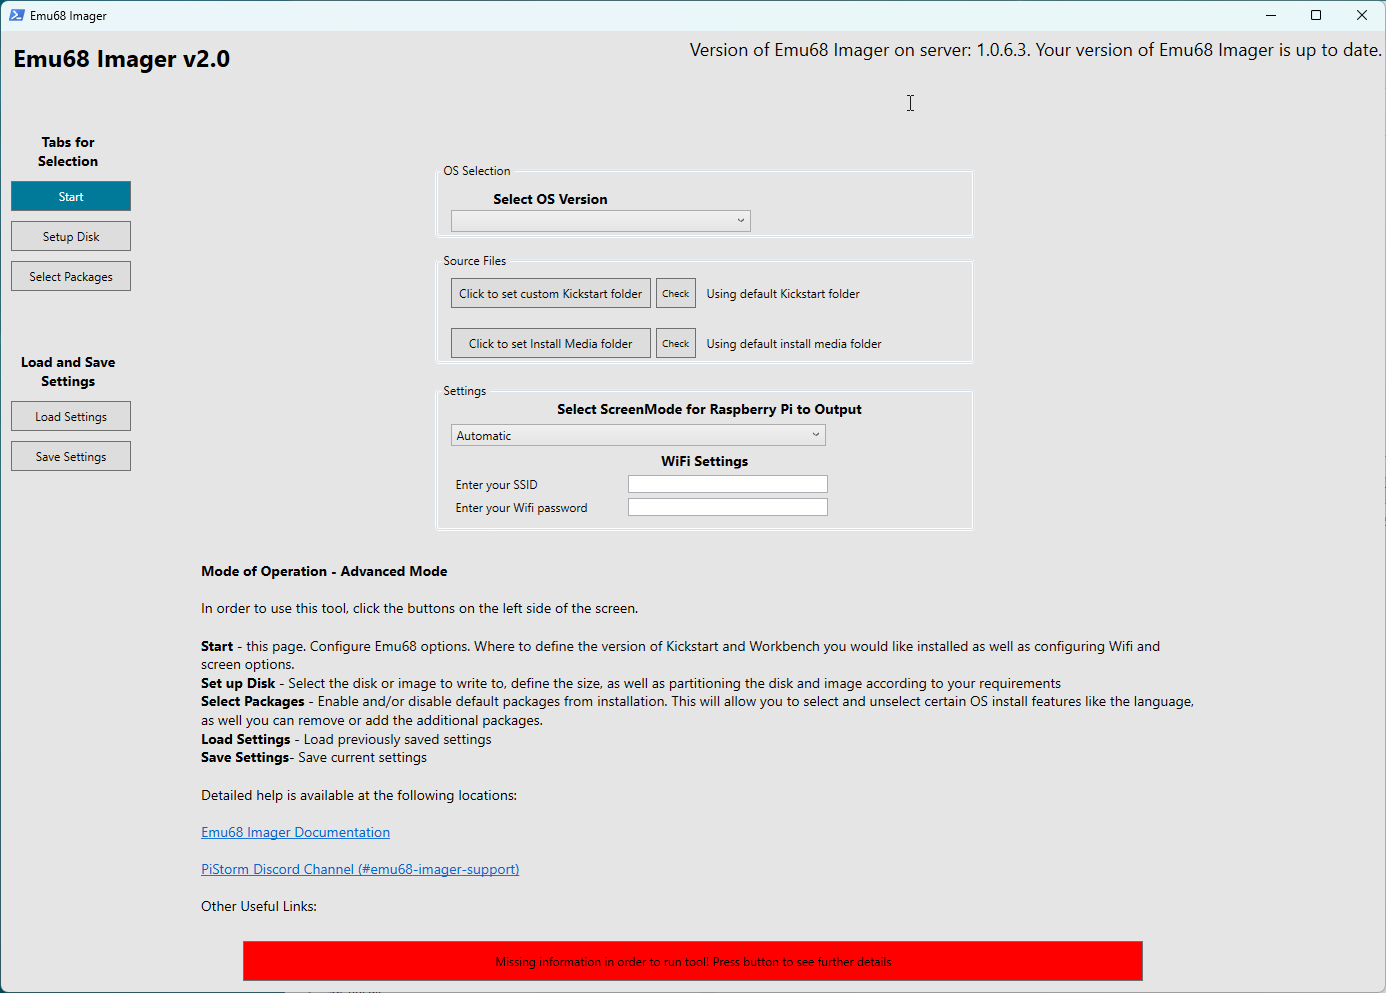The height and width of the screenshot is (993, 1386).
Task: Click to set Install Media folder
Action: [x=550, y=344]
